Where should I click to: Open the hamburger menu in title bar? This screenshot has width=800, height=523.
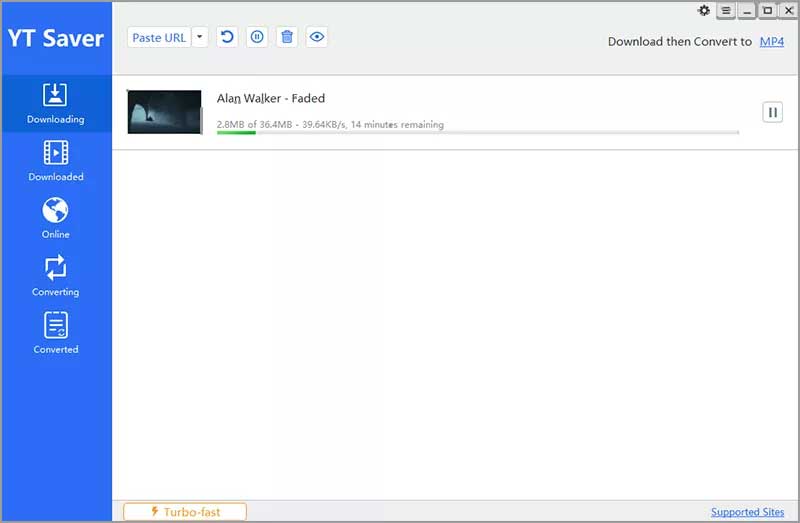pos(726,11)
